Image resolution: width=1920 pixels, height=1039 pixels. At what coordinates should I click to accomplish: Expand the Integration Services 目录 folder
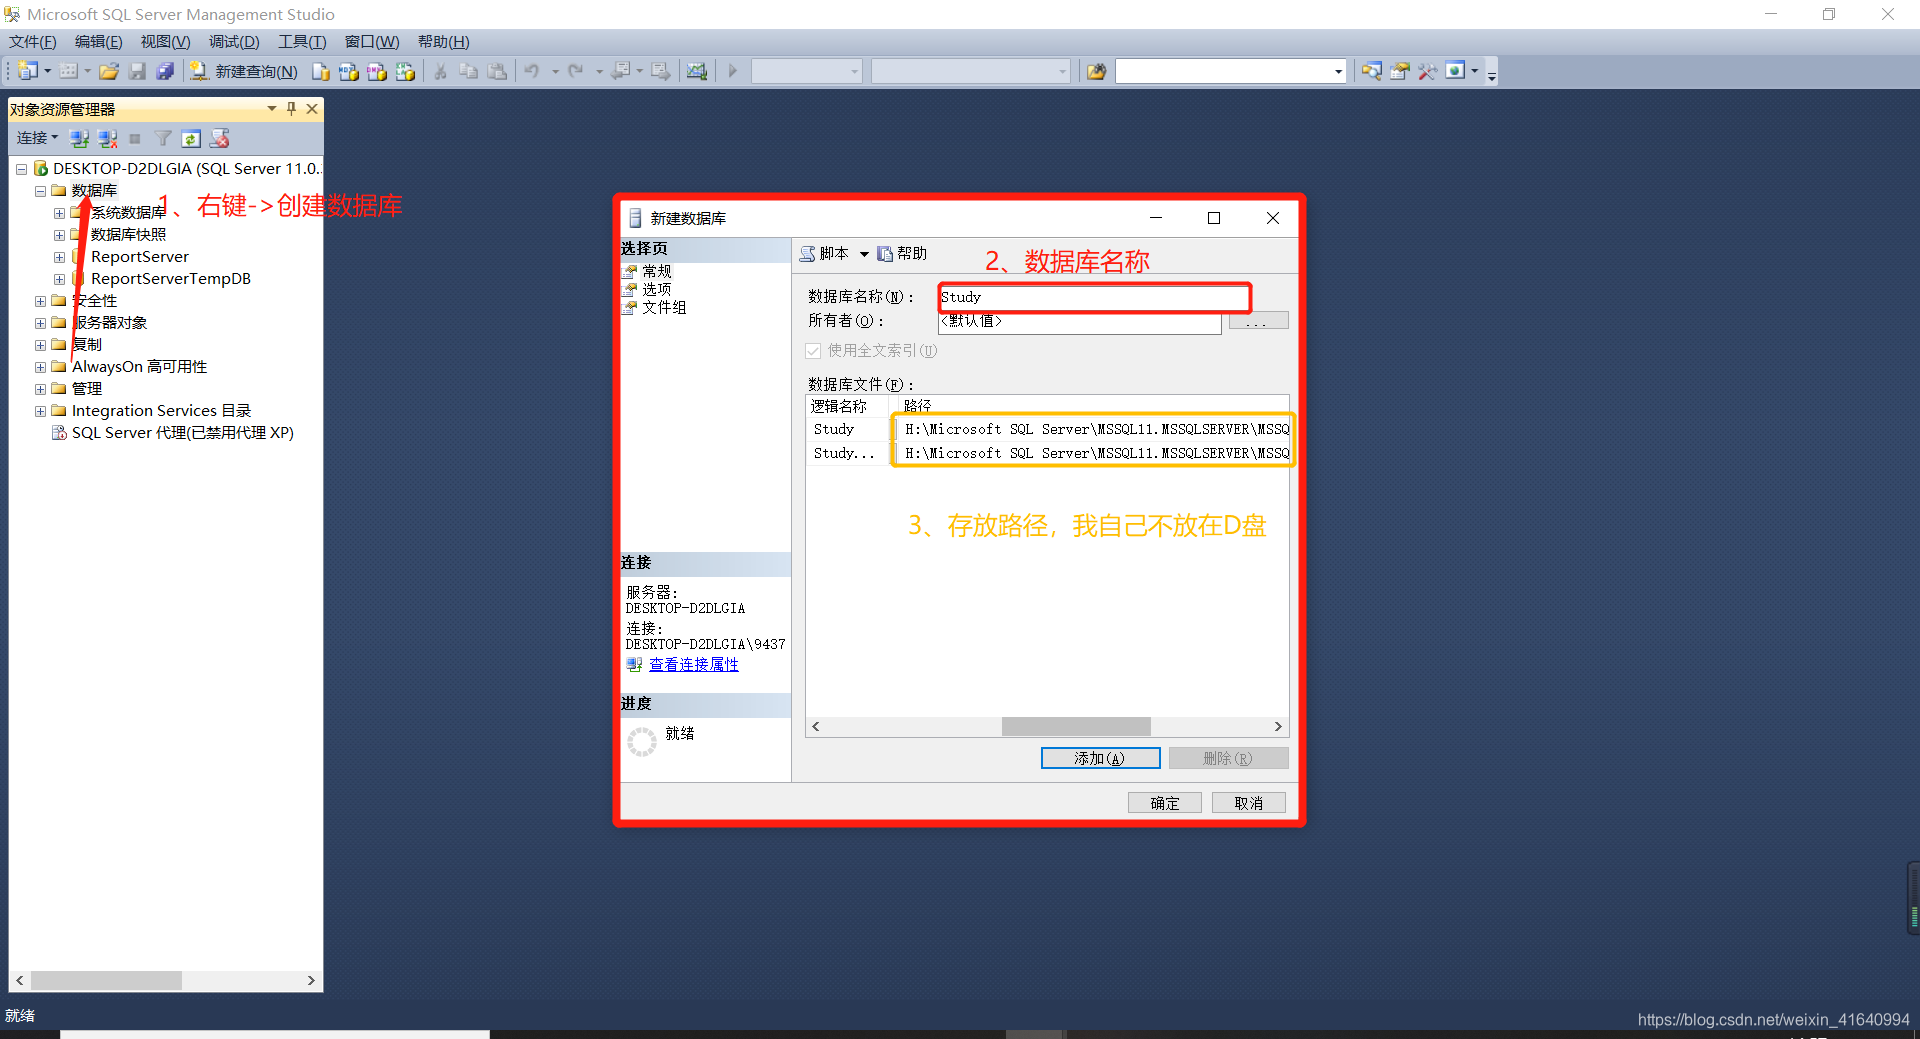40,411
